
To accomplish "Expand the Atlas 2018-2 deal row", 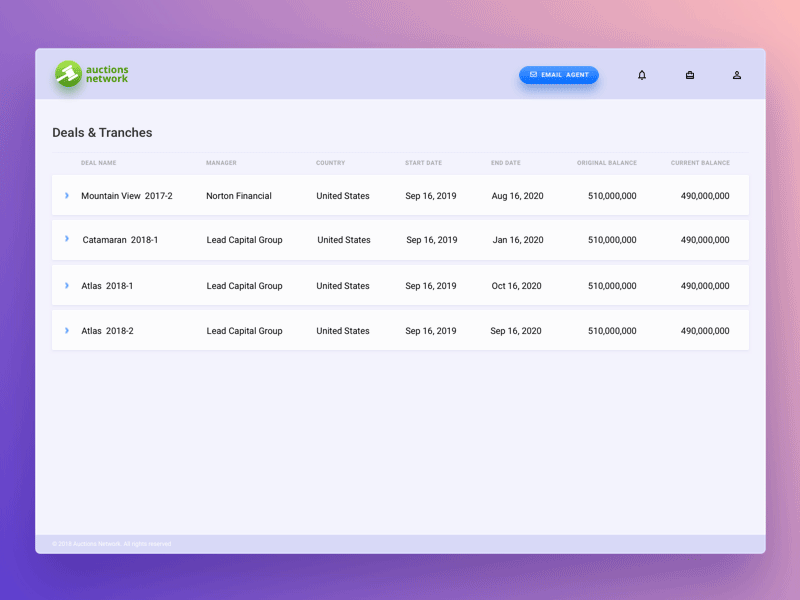I will [x=67, y=331].
